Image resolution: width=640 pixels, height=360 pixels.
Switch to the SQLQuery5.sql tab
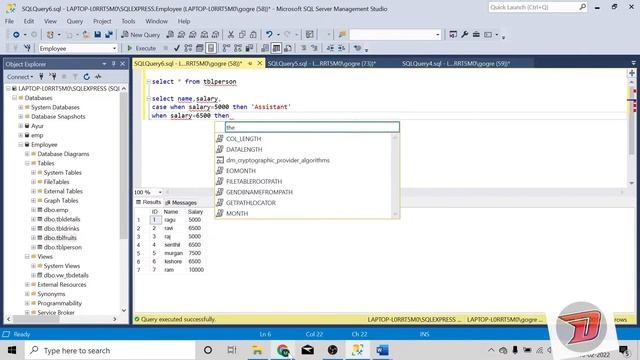point(322,64)
